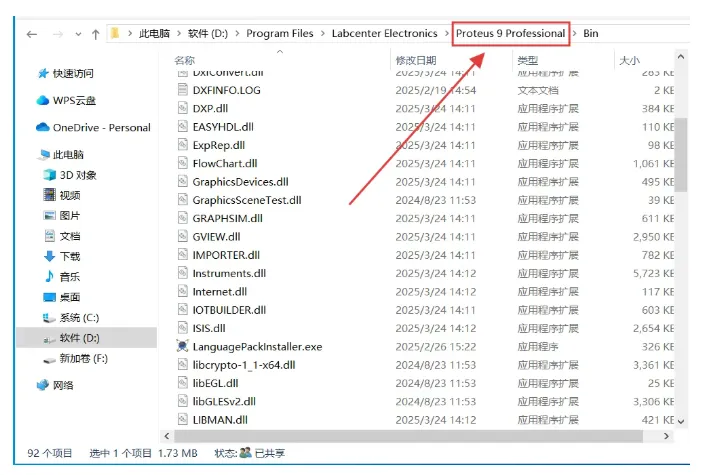Click the Back navigation arrow

coord(32,34)
